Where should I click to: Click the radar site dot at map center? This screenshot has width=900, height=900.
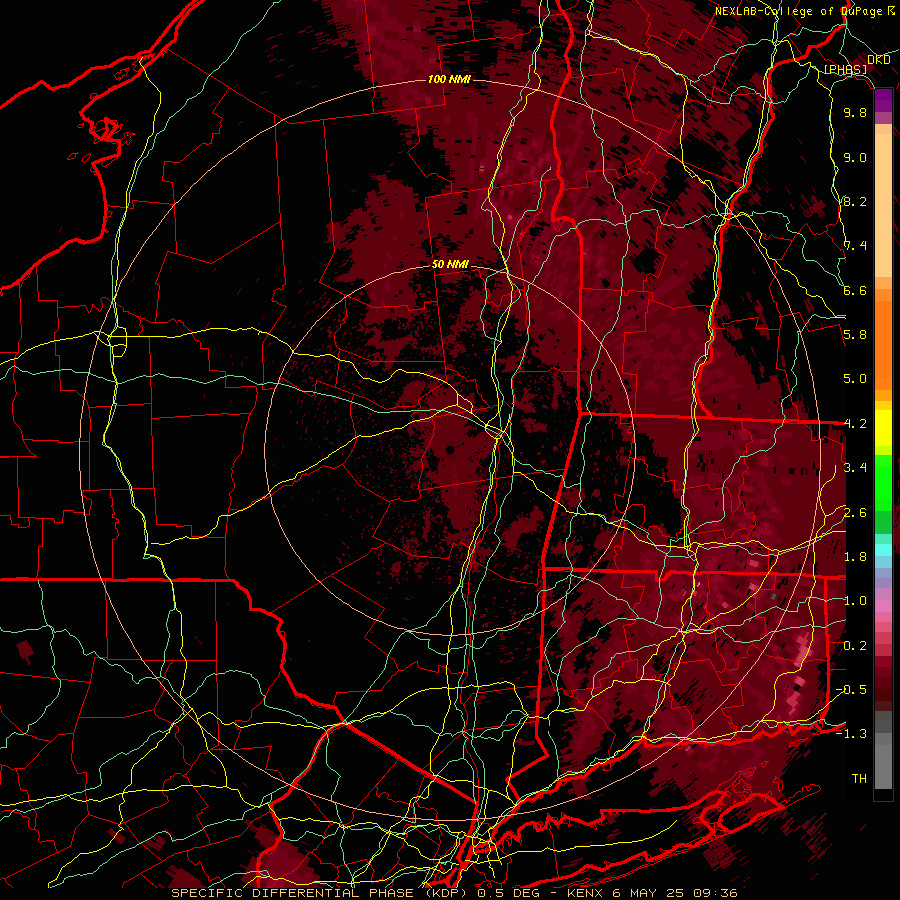pos(451,450)
